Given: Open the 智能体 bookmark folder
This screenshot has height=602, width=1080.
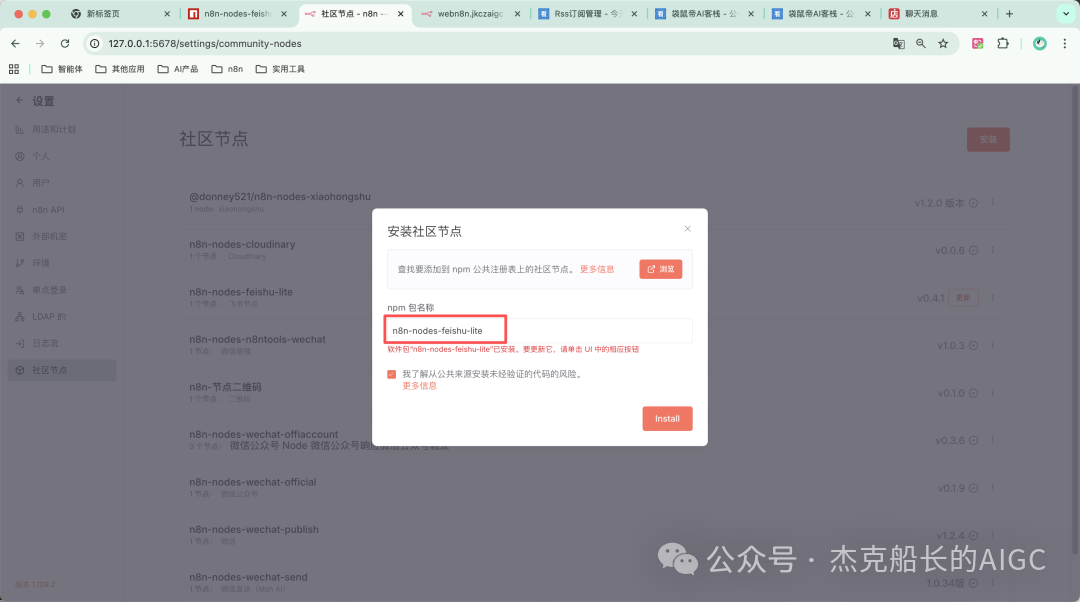Looking at the screenshot, I should pyautogui.click(x=61, y=69).
